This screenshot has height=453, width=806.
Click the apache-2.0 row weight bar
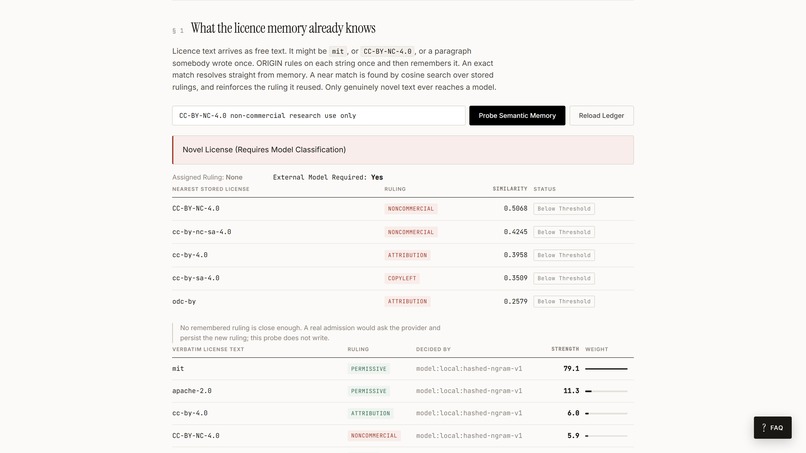coord(607,391)
